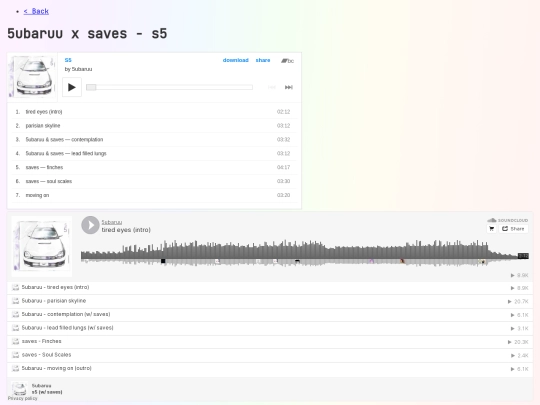
Task: Play the Bandcamp album player
Action: tap(72, 87)
